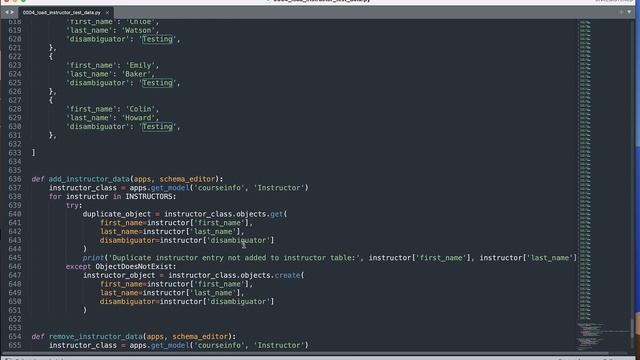This screenshot has height=360, width=640.
Task: Click the add_instructor_data function name
Action: [x=89, y=179]
